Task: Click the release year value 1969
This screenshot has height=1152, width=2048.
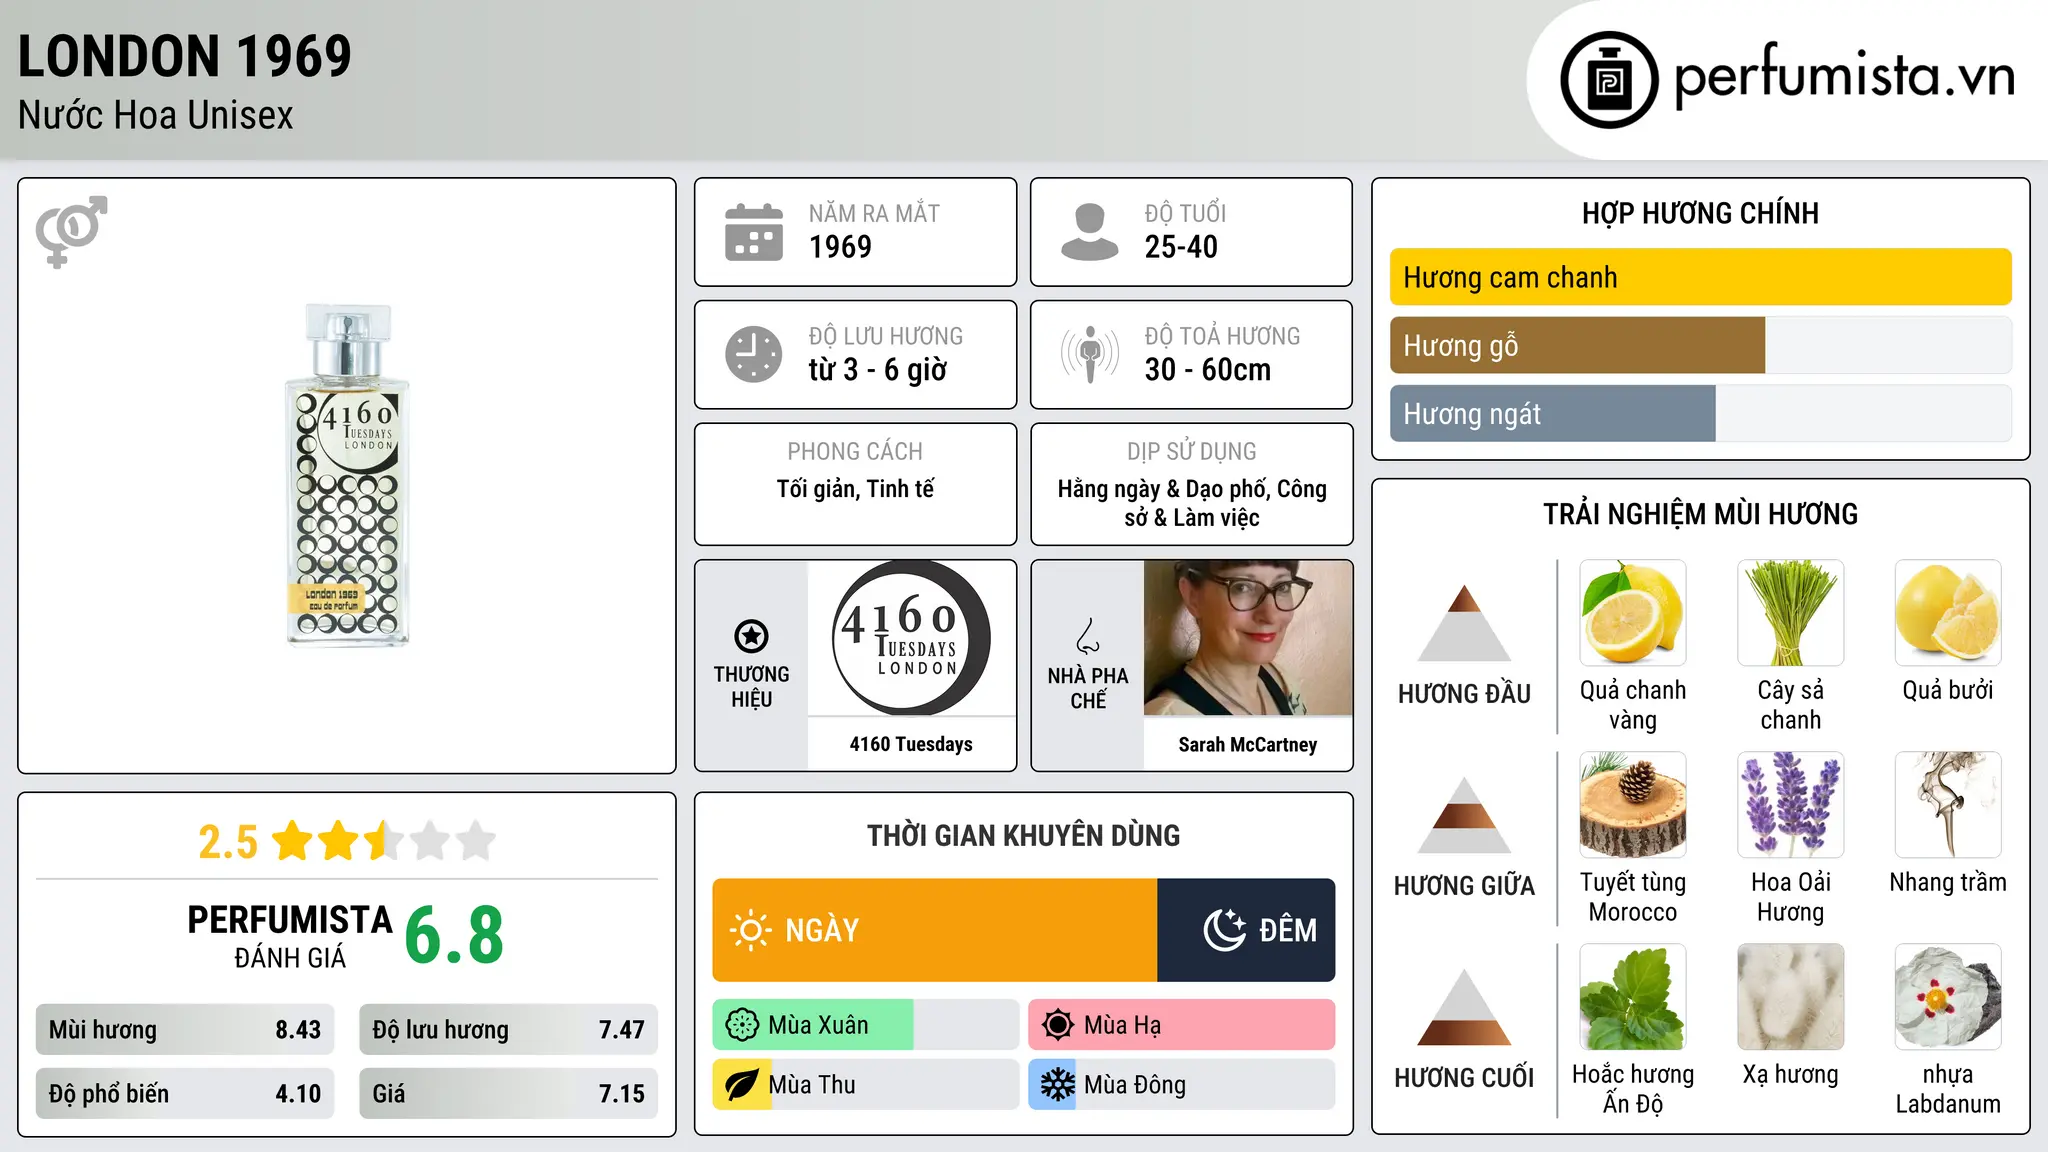Action: 840,247
